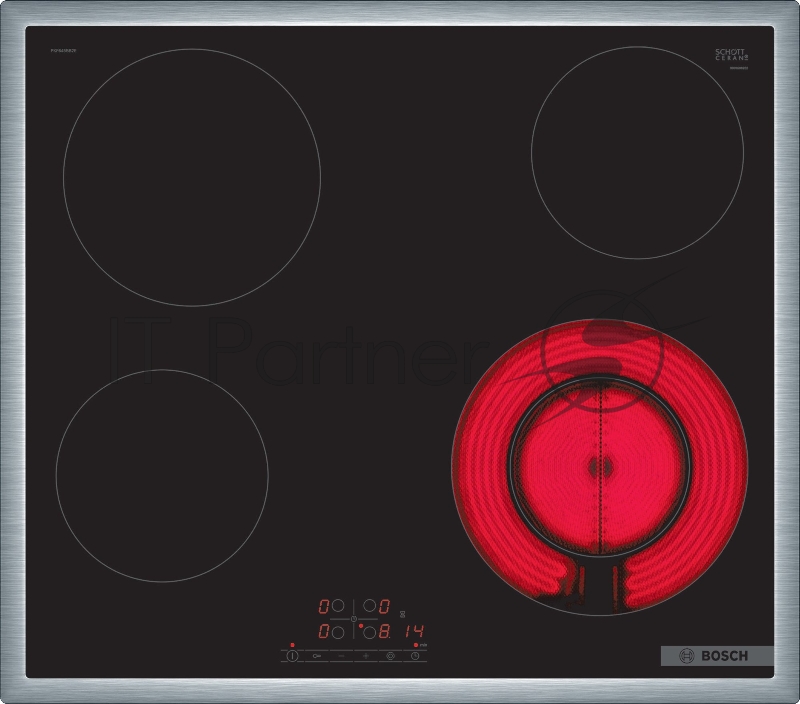Click the BOSCH logo badge
Image resolution: width=800 pixels, height=704 pixels.
pyautogui.click(x=717, y=656)
